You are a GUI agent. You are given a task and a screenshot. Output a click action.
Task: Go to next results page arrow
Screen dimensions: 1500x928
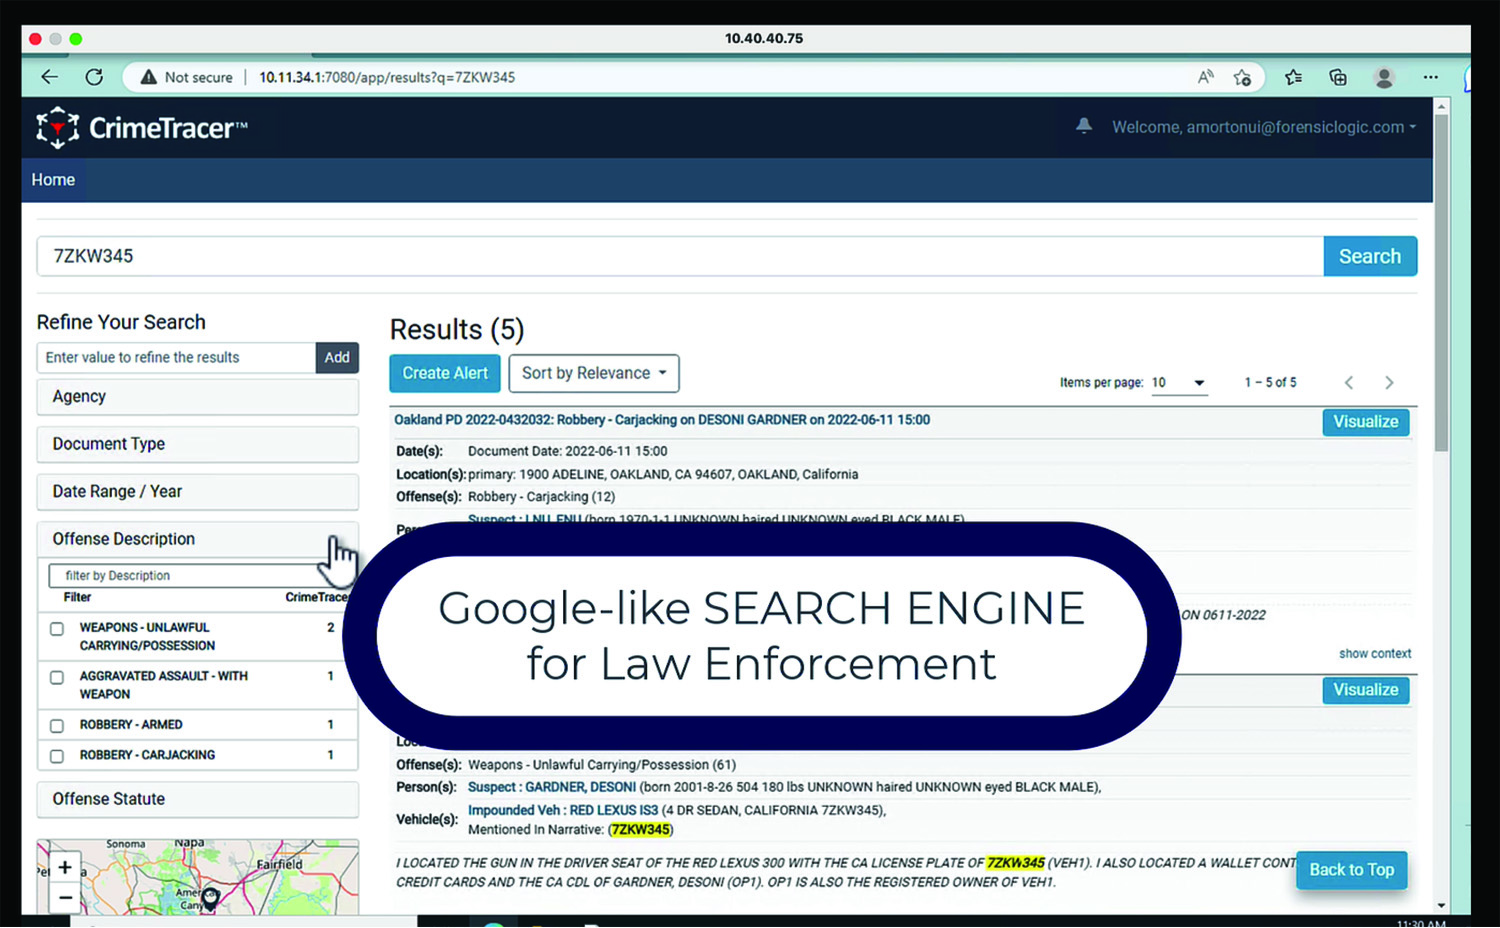(1389, 383)
